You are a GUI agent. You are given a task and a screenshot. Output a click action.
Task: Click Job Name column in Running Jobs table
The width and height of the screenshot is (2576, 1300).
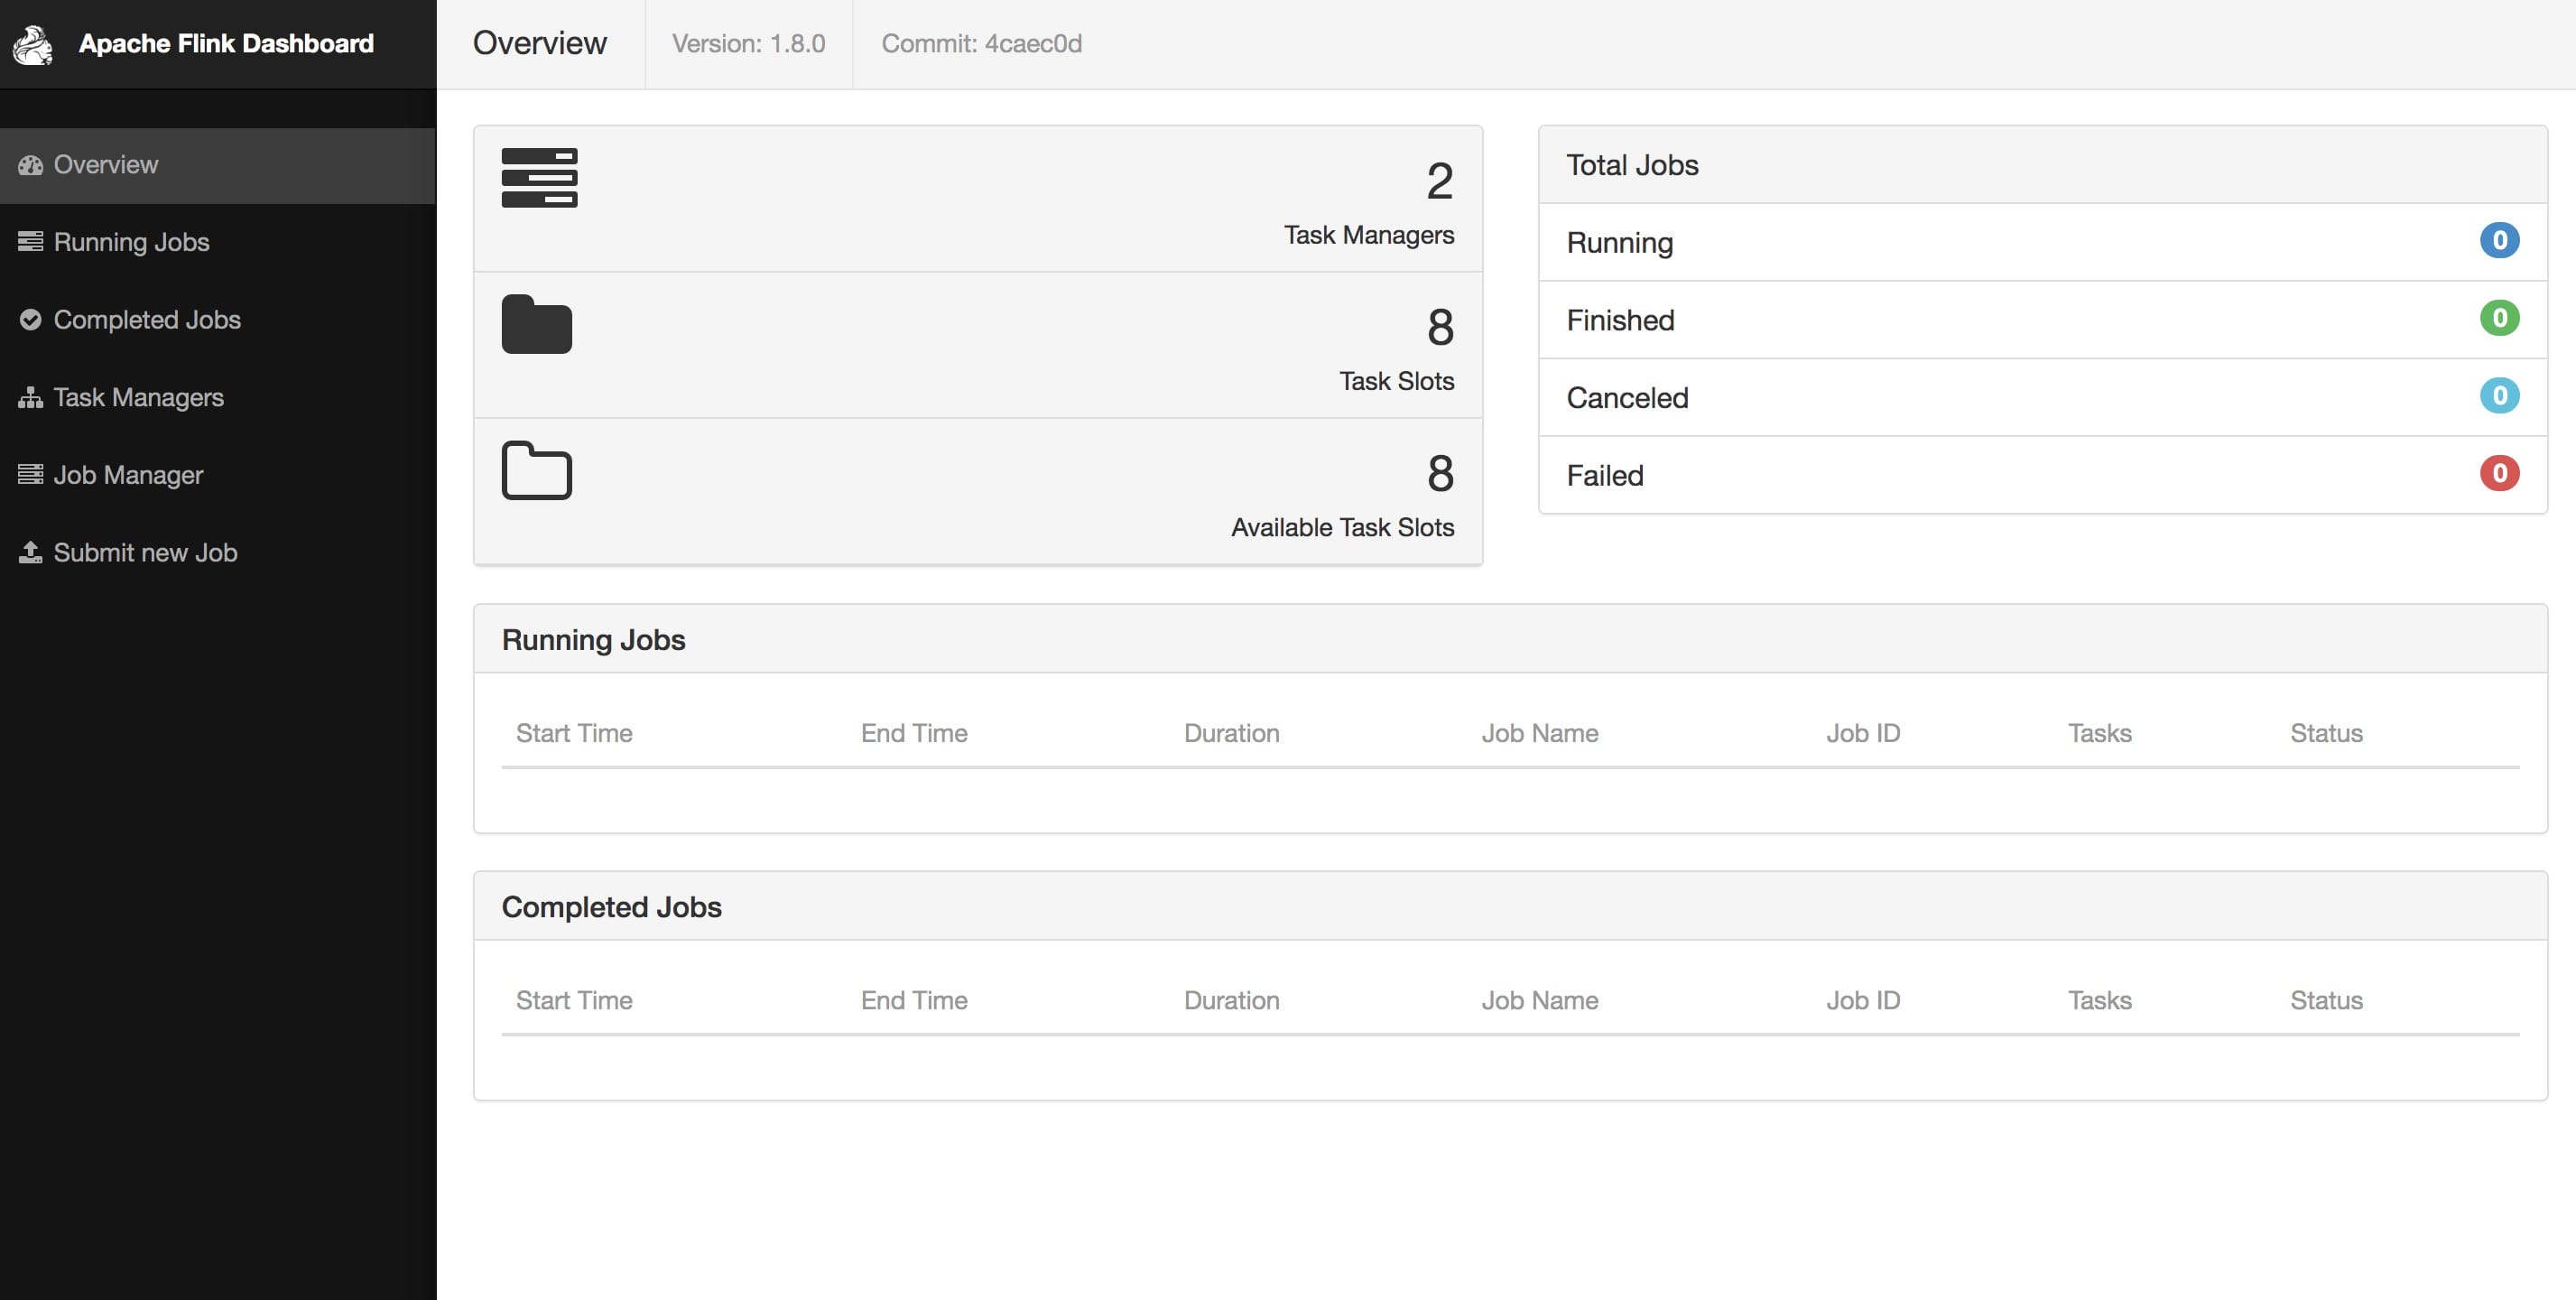(1540, 734)
